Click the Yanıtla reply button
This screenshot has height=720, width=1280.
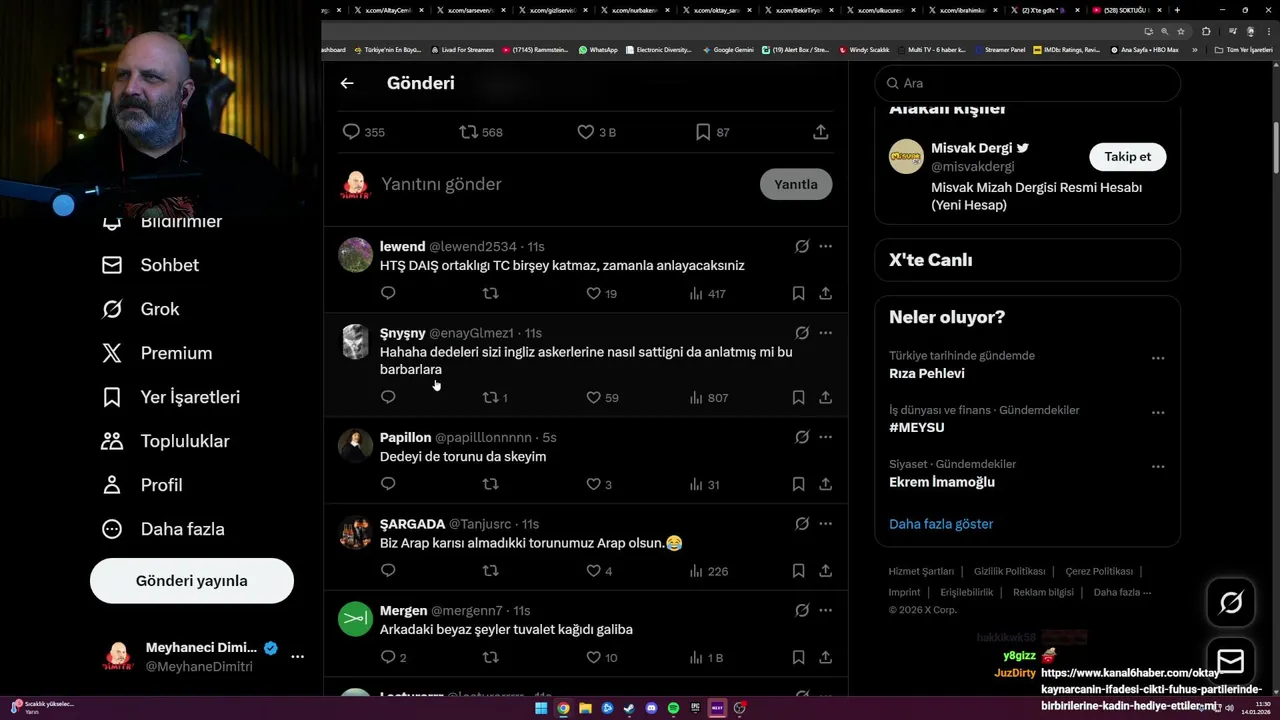pos(796,184)
